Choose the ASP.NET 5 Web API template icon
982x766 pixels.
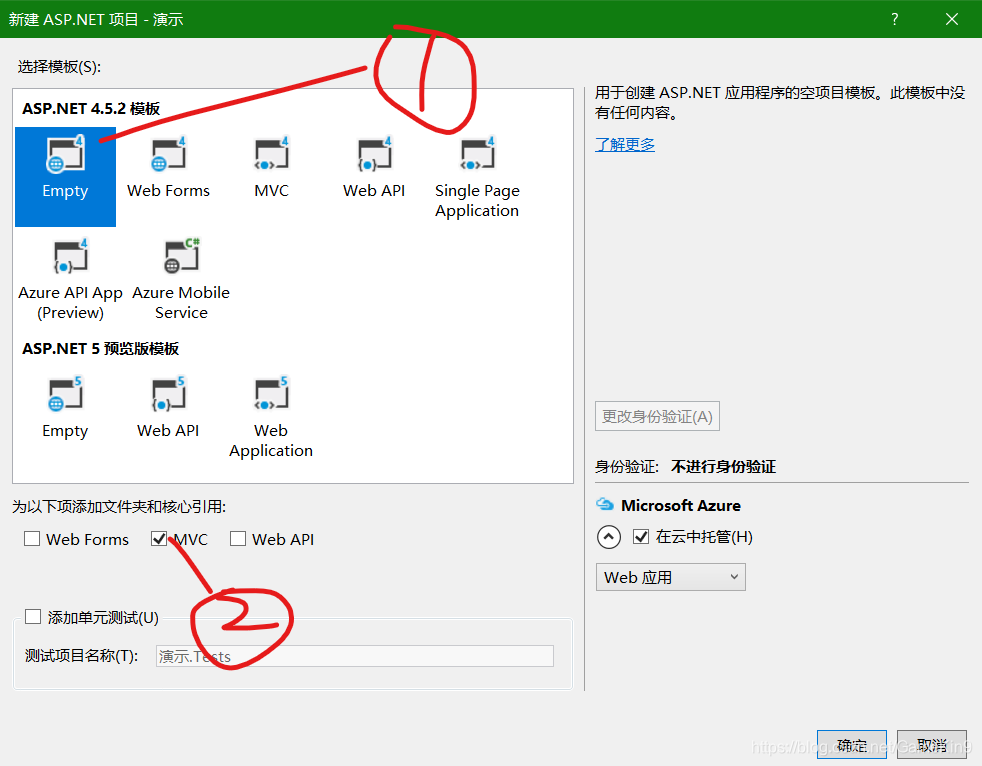(168, 395)
